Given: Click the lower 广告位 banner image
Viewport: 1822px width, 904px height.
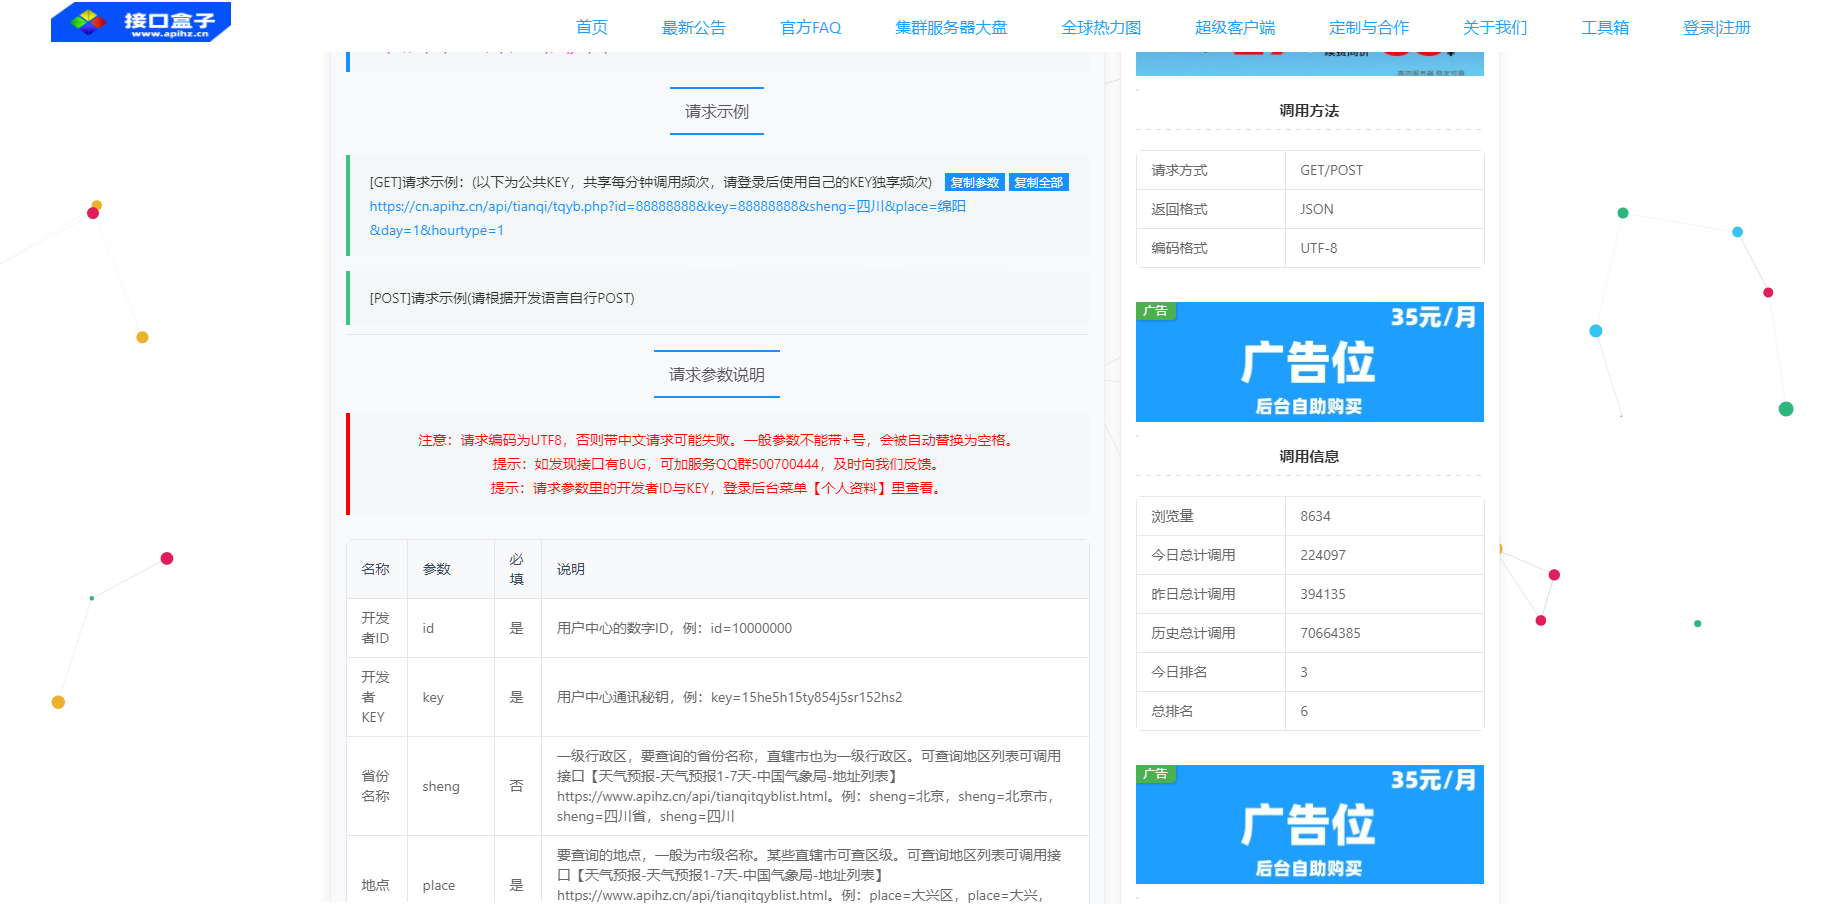Looking at the screenshot, I should point(1309,824).
